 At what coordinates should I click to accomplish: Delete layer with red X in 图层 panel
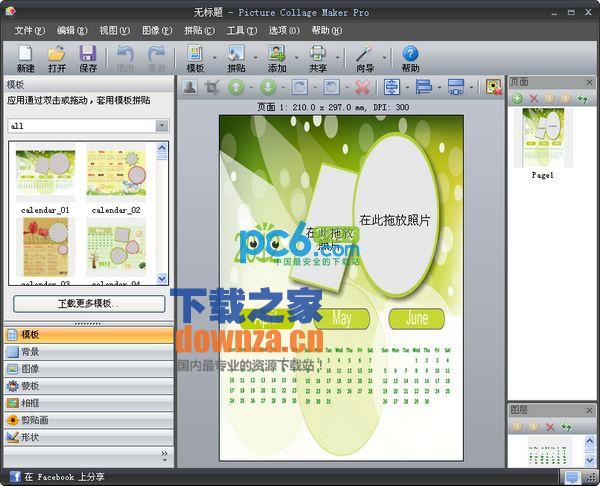550,427
